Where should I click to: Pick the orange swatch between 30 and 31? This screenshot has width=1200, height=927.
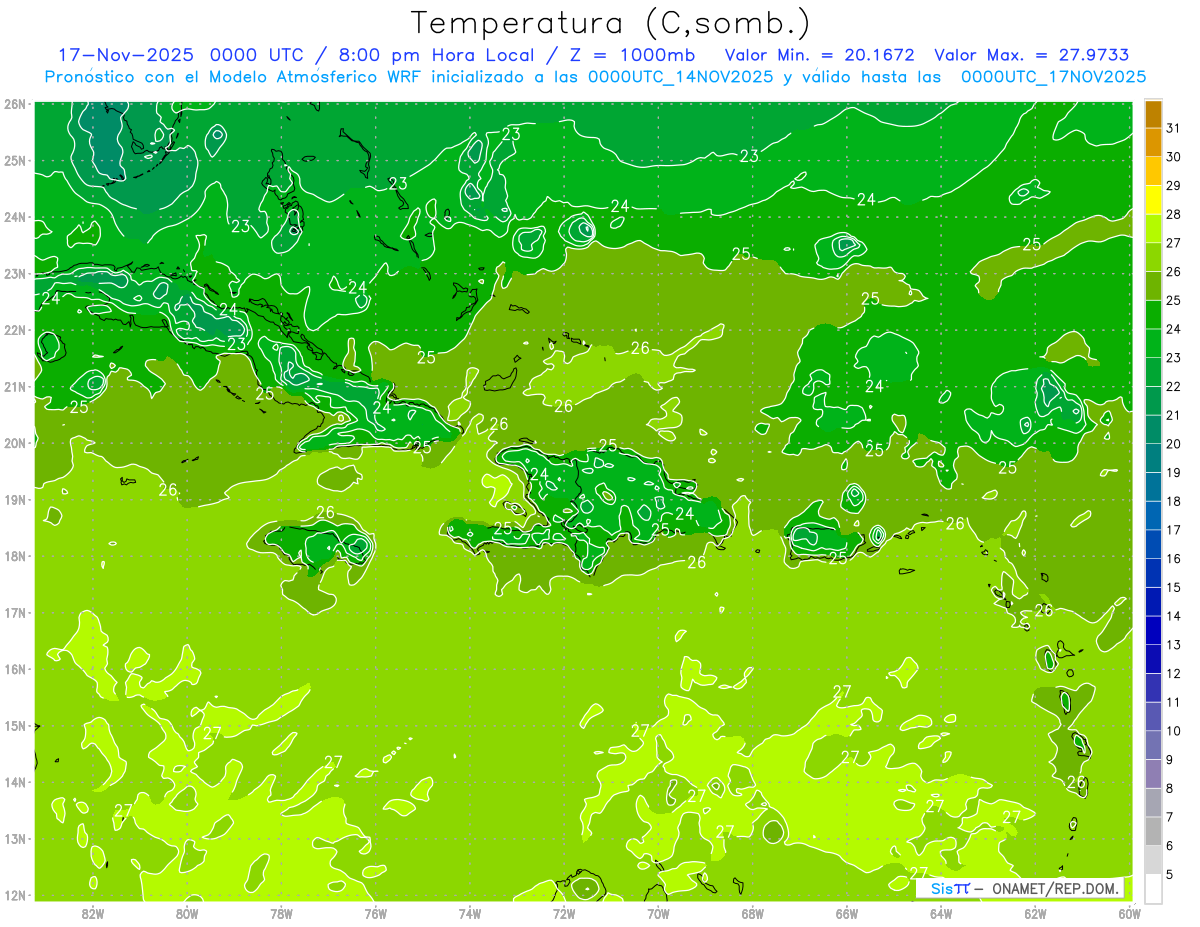pyautogui.click(x=1153, y=142)
